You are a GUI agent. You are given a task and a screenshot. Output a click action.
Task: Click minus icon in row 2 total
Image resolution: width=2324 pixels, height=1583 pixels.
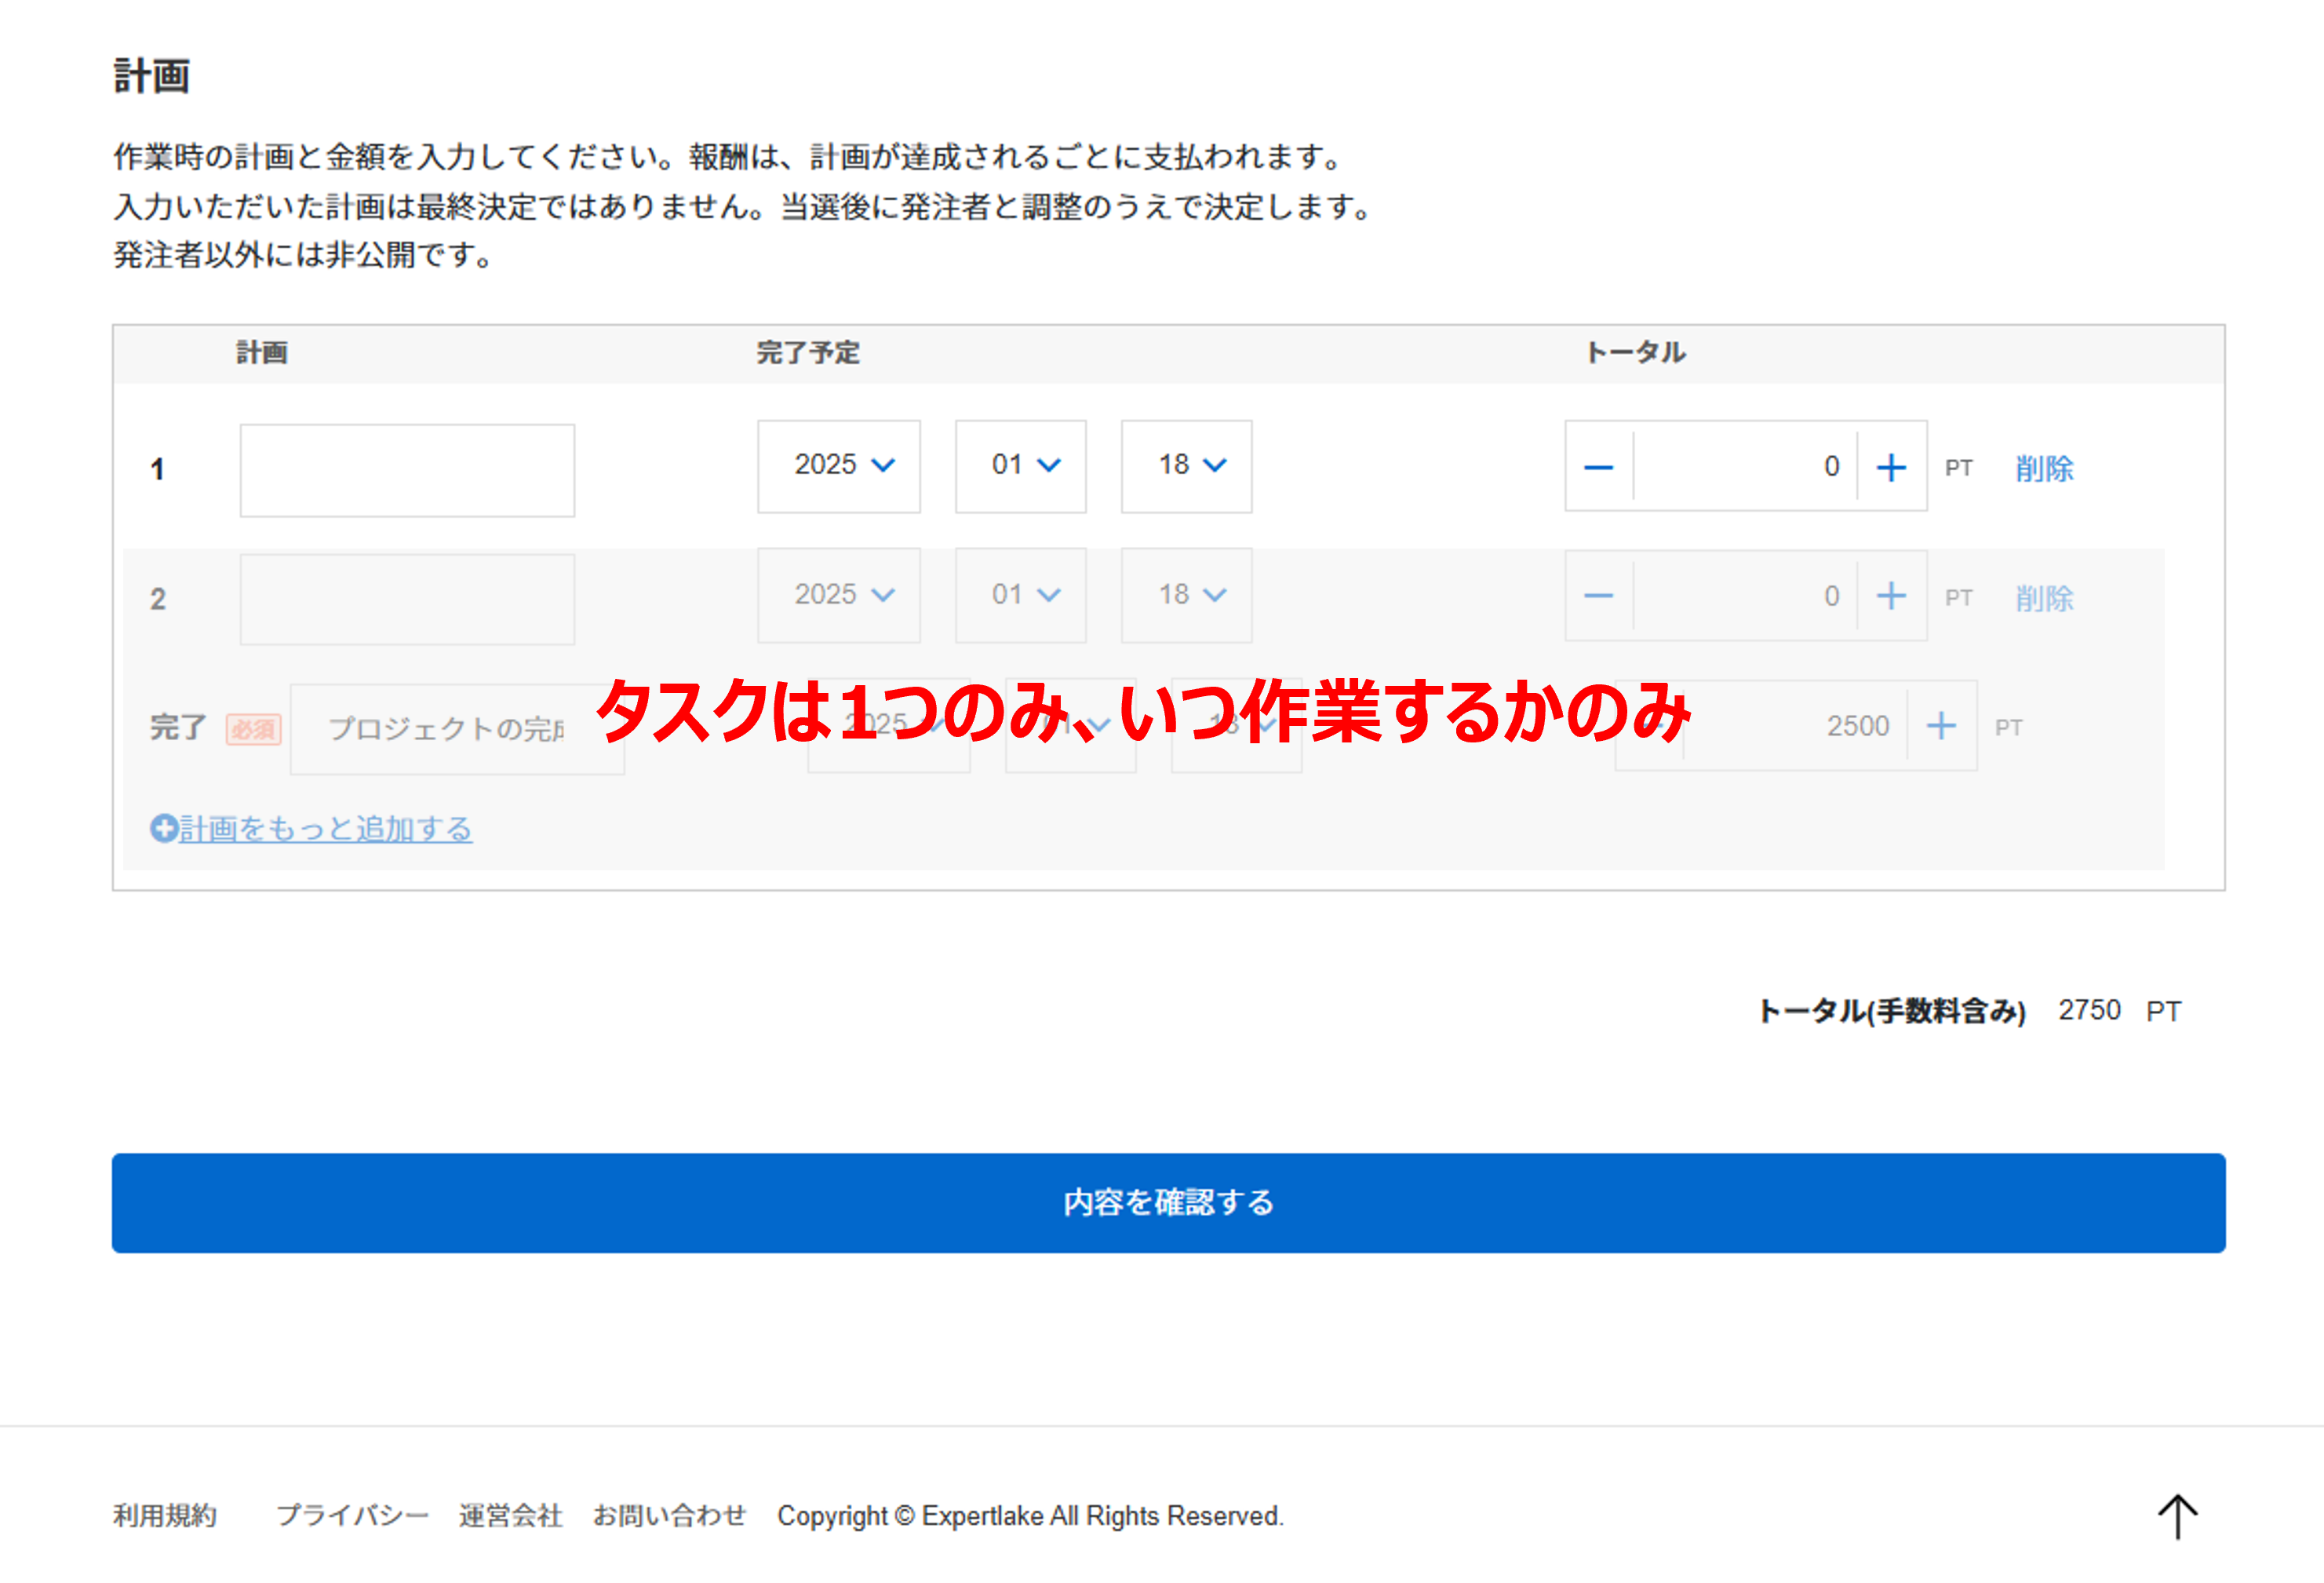click(1598, 596)
